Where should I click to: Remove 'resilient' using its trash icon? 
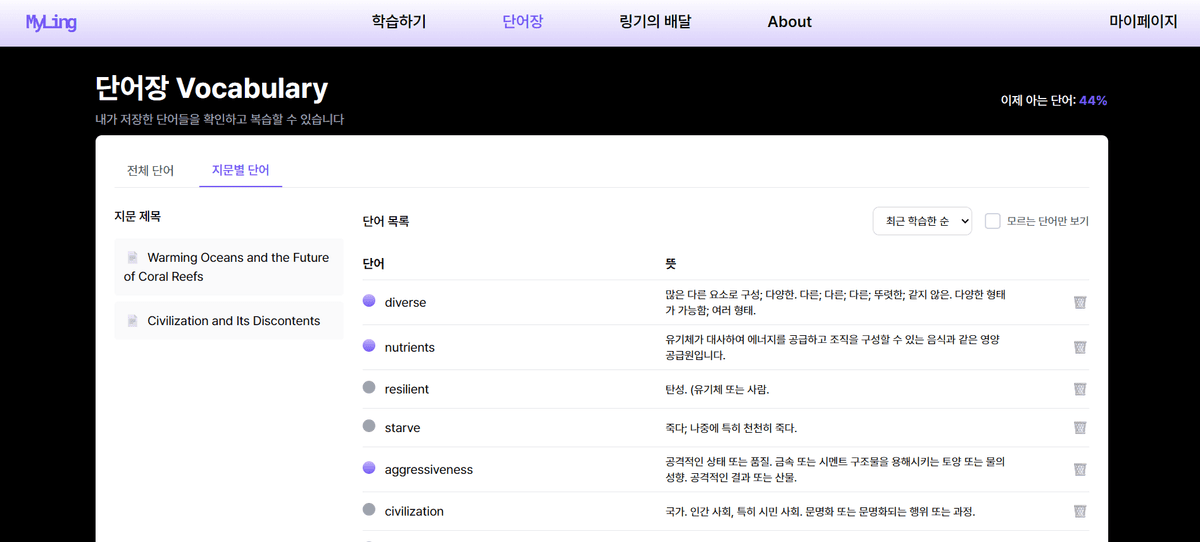[1080, 389]
